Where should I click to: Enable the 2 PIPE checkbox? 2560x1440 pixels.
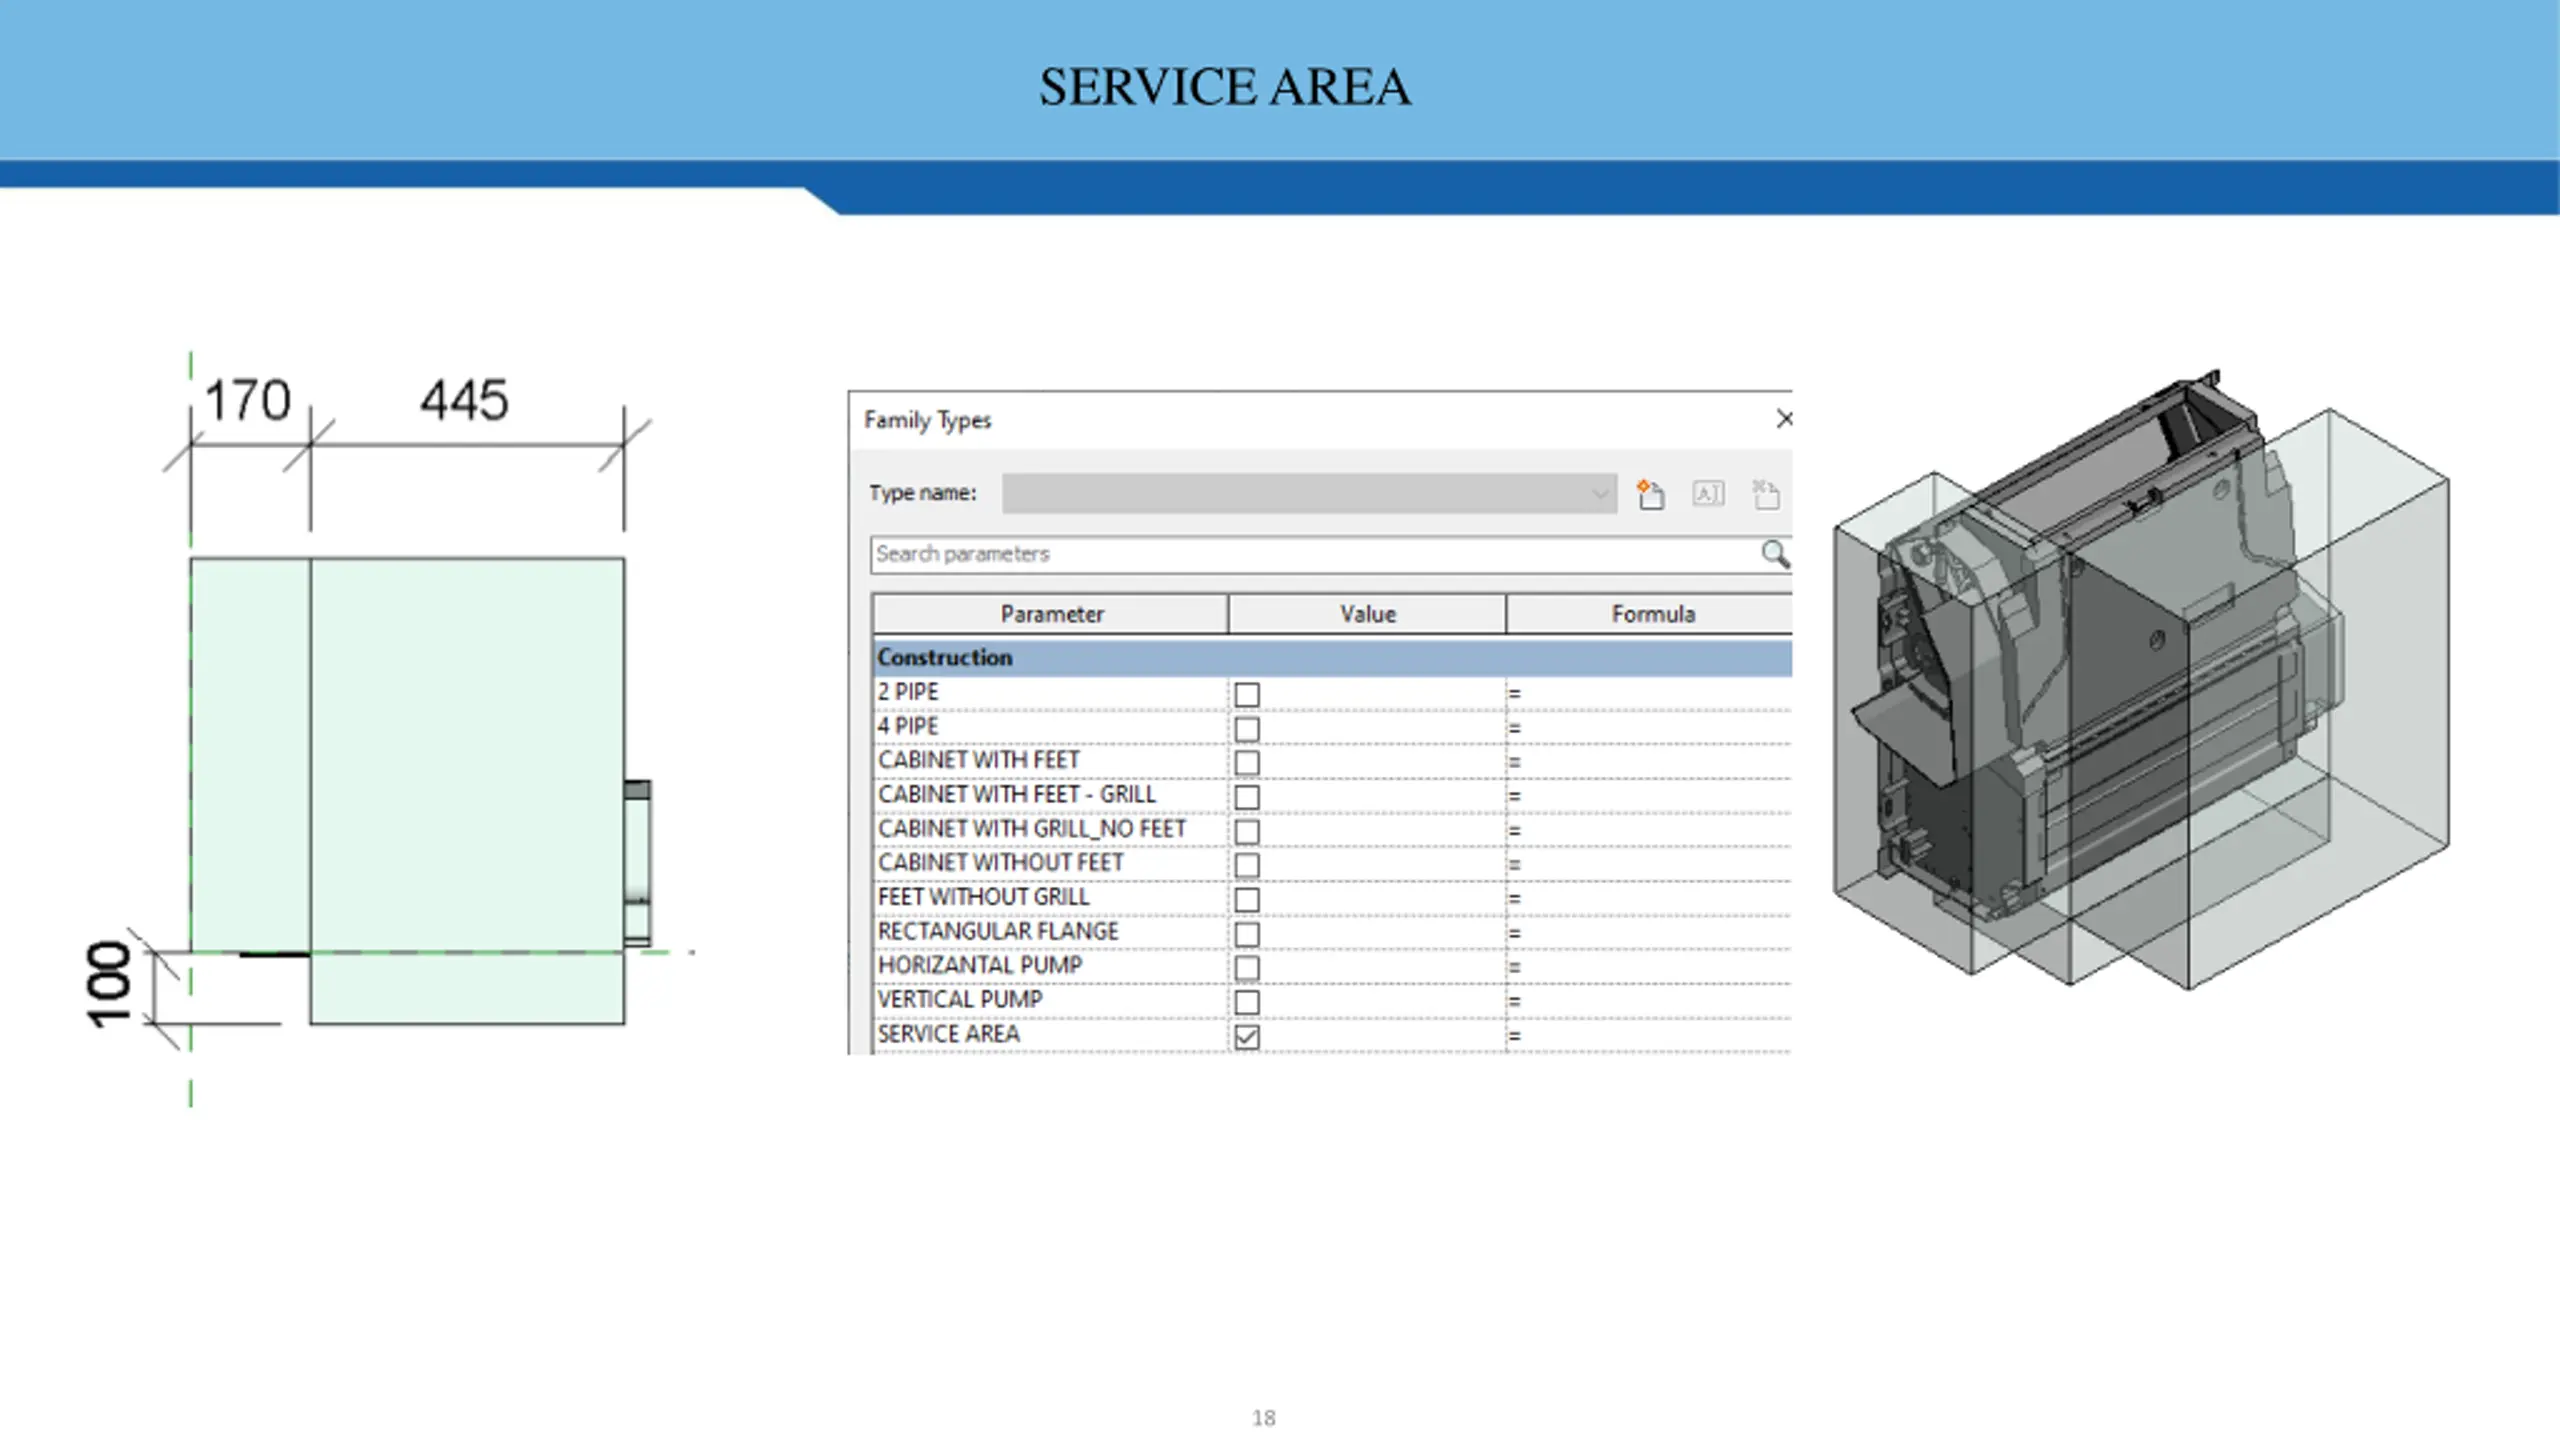tap(1247, 694)
